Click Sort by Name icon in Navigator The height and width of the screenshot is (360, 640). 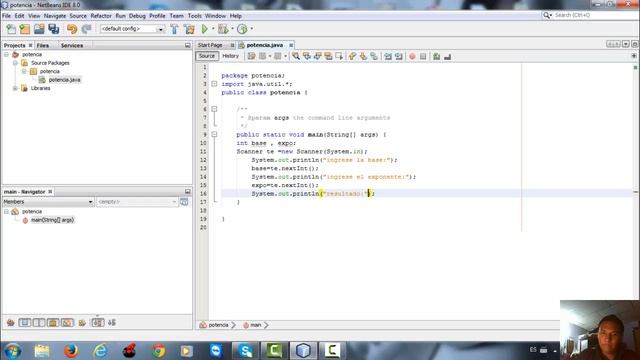pyautogui.click(x=98, y=323)
